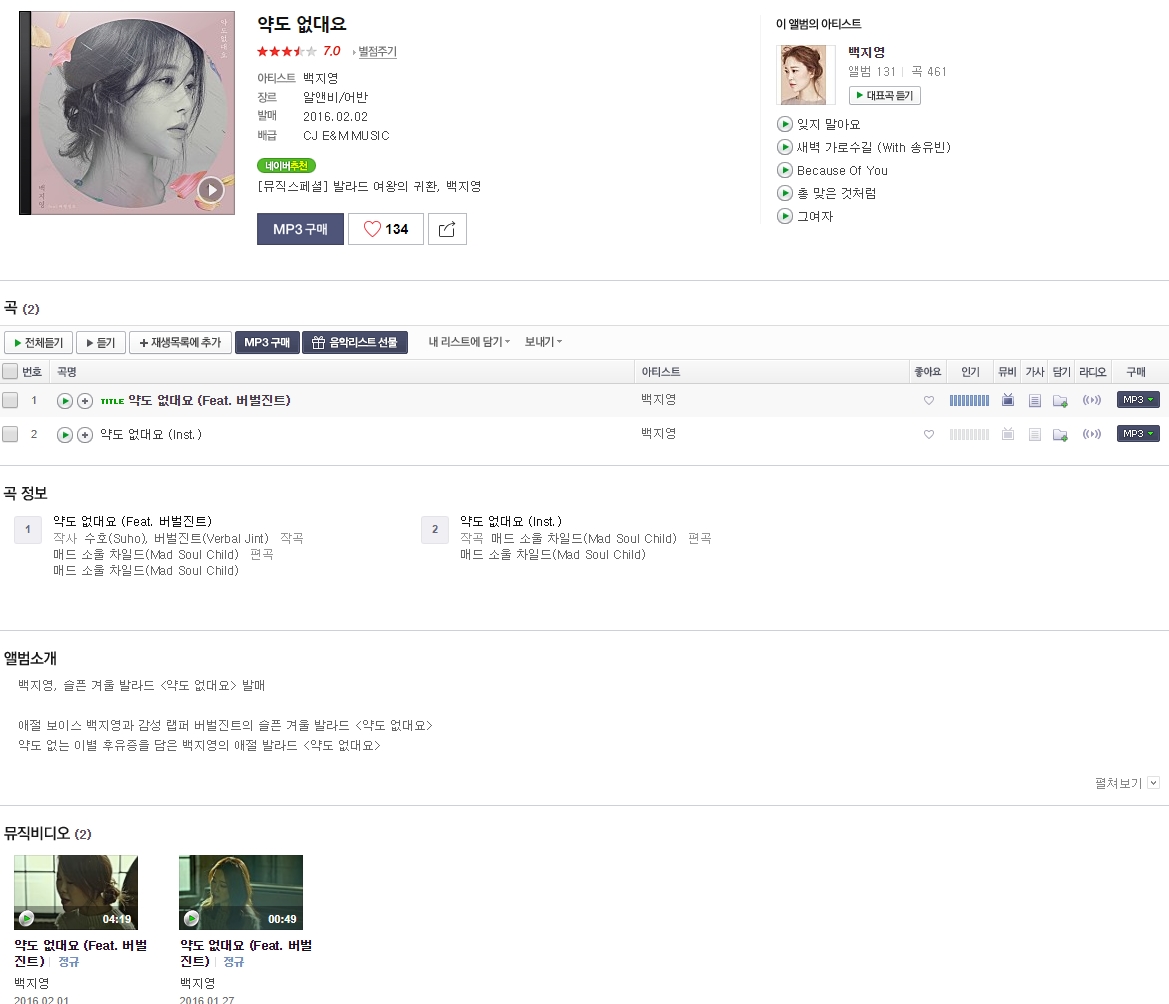Click the 별점주기 rating link
This screenshot has height=1004, width=1169.
[377, 51]
